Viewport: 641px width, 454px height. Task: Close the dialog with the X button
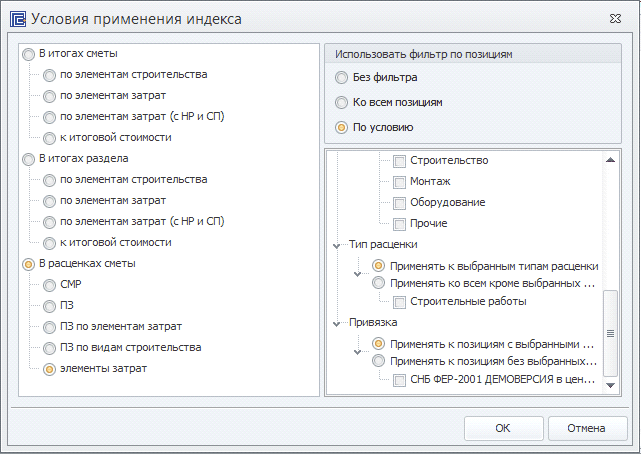pyautogui.click(x=621, y=18)
